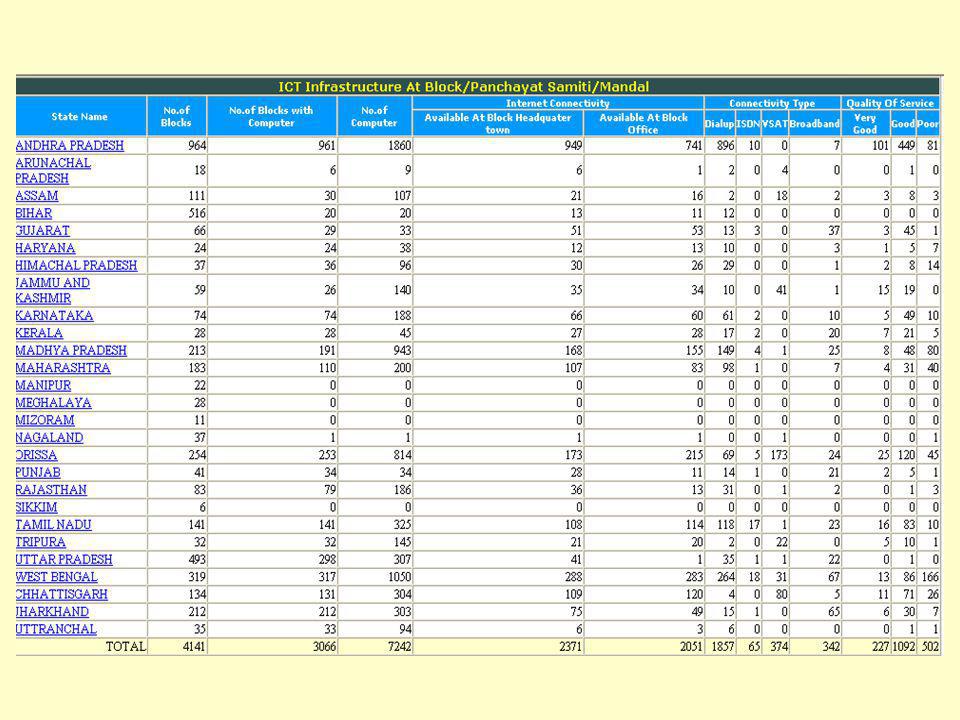The image size is (960, 720).
Task: Click the ISDN column header
Action: (x=748, y=124)
